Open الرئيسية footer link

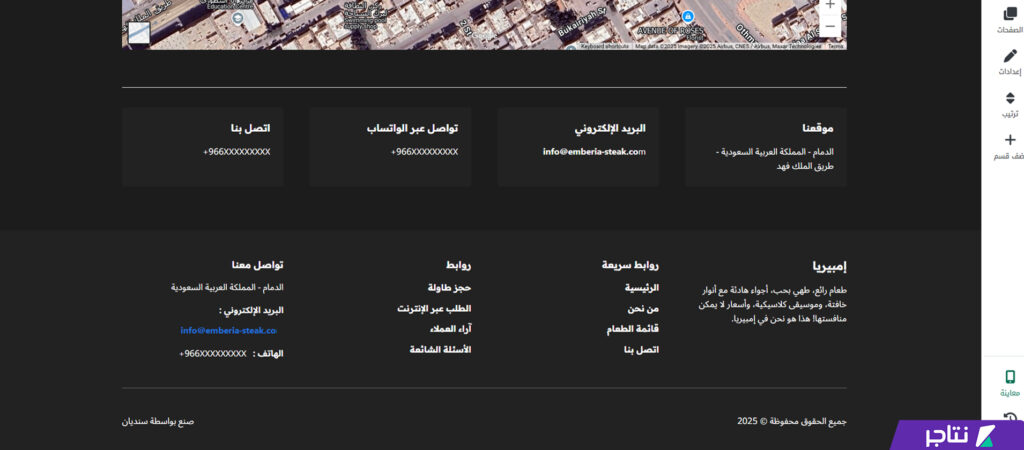click(x=642, y=287)
